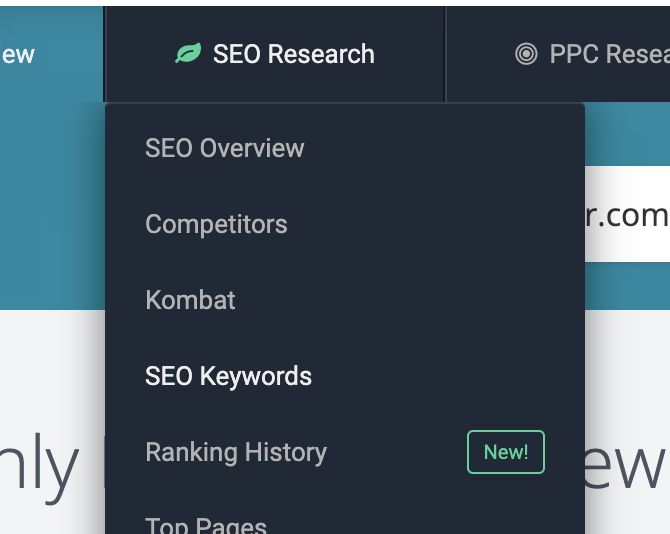Click the large heading text right of menu
Viewport: 670px width, 534px height.
[624, 467]
